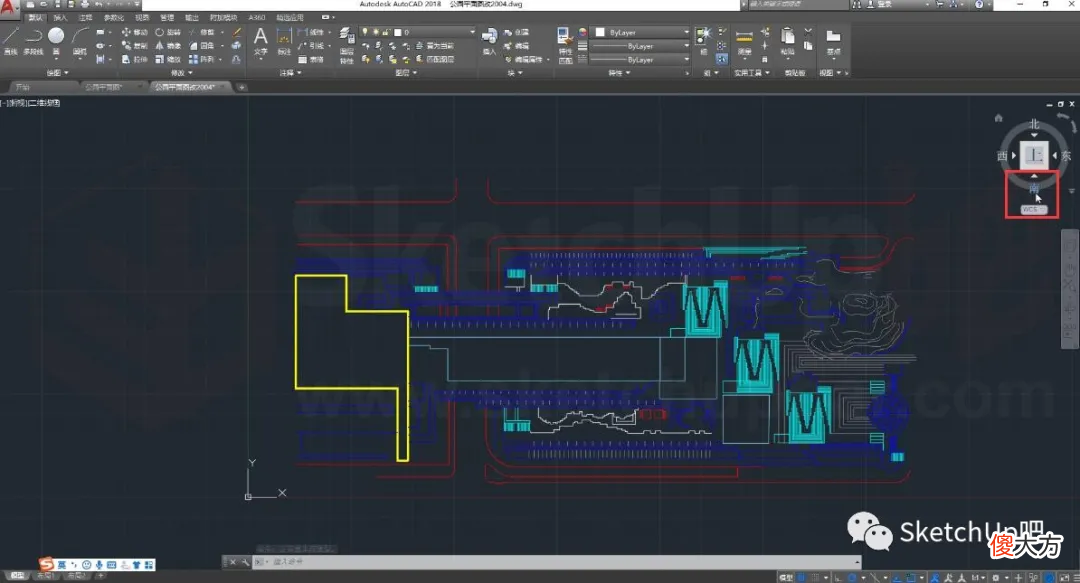
Task: Open Layer Properties (图层特性) manager
Action: coord(346,45)
